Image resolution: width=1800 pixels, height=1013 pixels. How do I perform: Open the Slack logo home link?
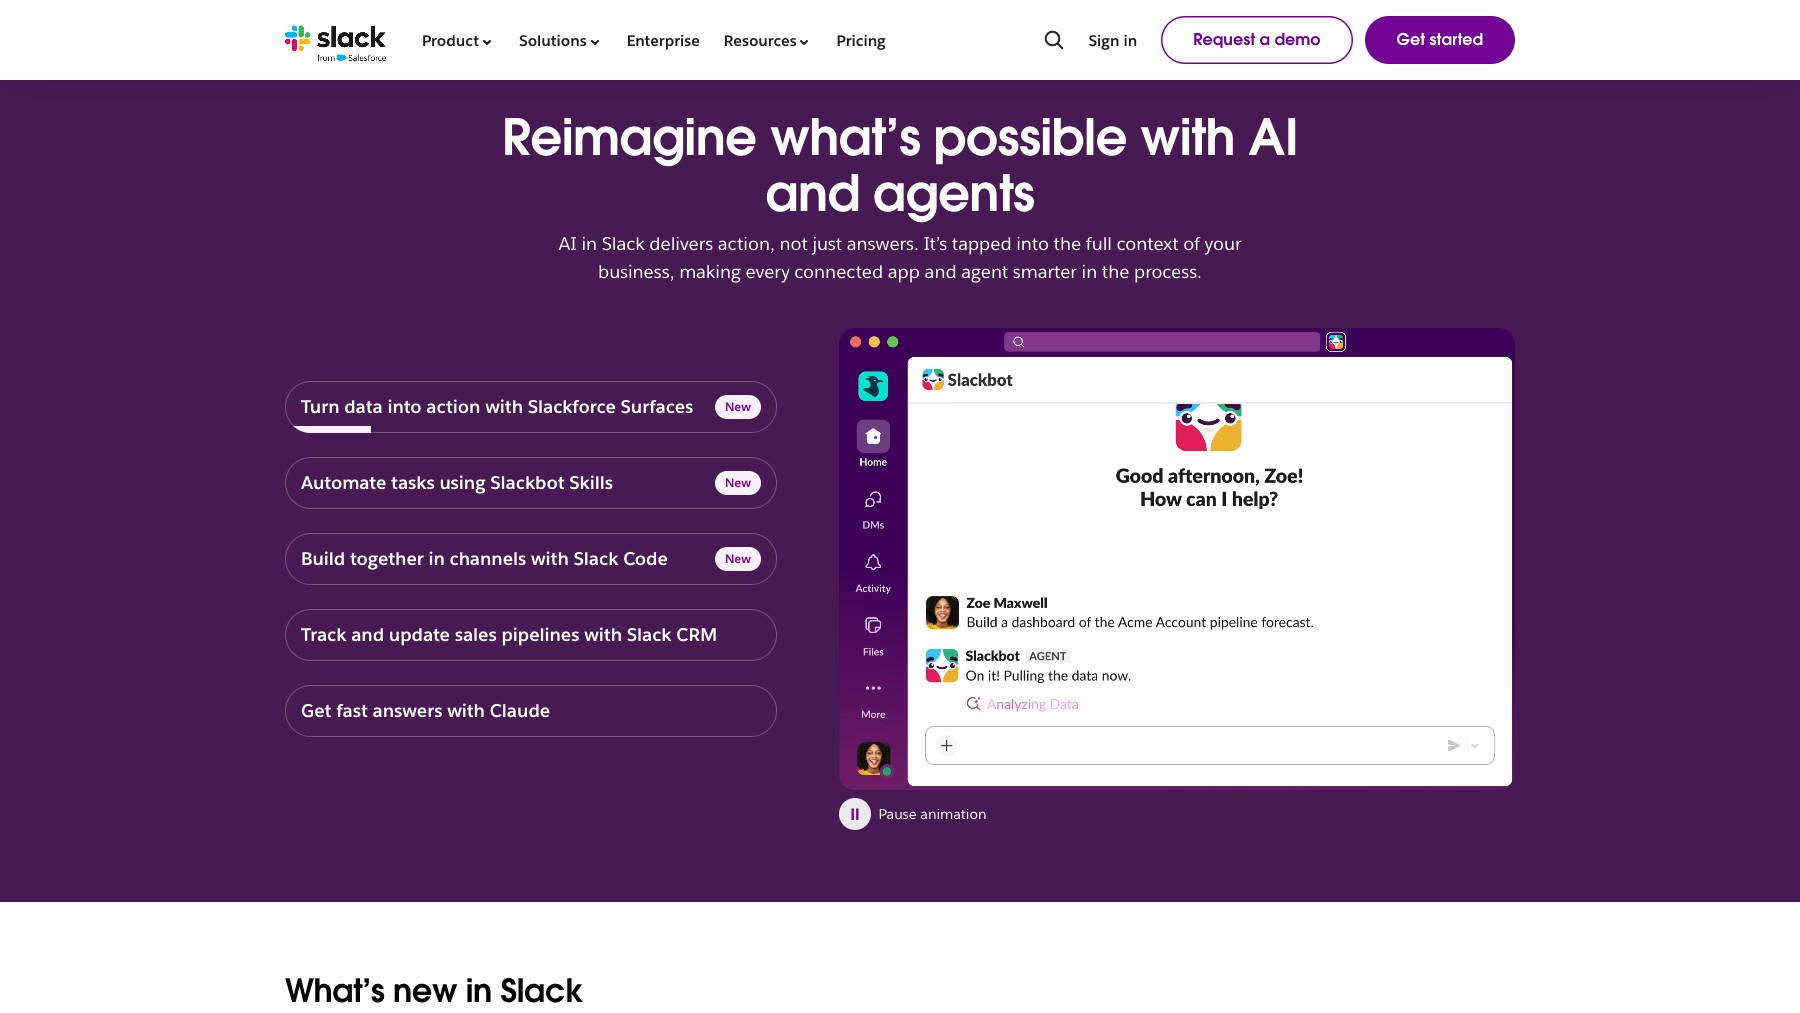pyautogui.click(x=335, y=42)
